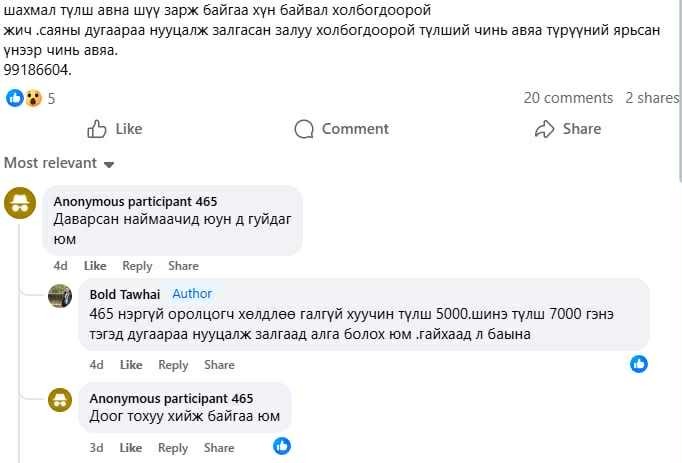Click the 3d timestamp on last comment
682x463 pixels.
[96, 448]
